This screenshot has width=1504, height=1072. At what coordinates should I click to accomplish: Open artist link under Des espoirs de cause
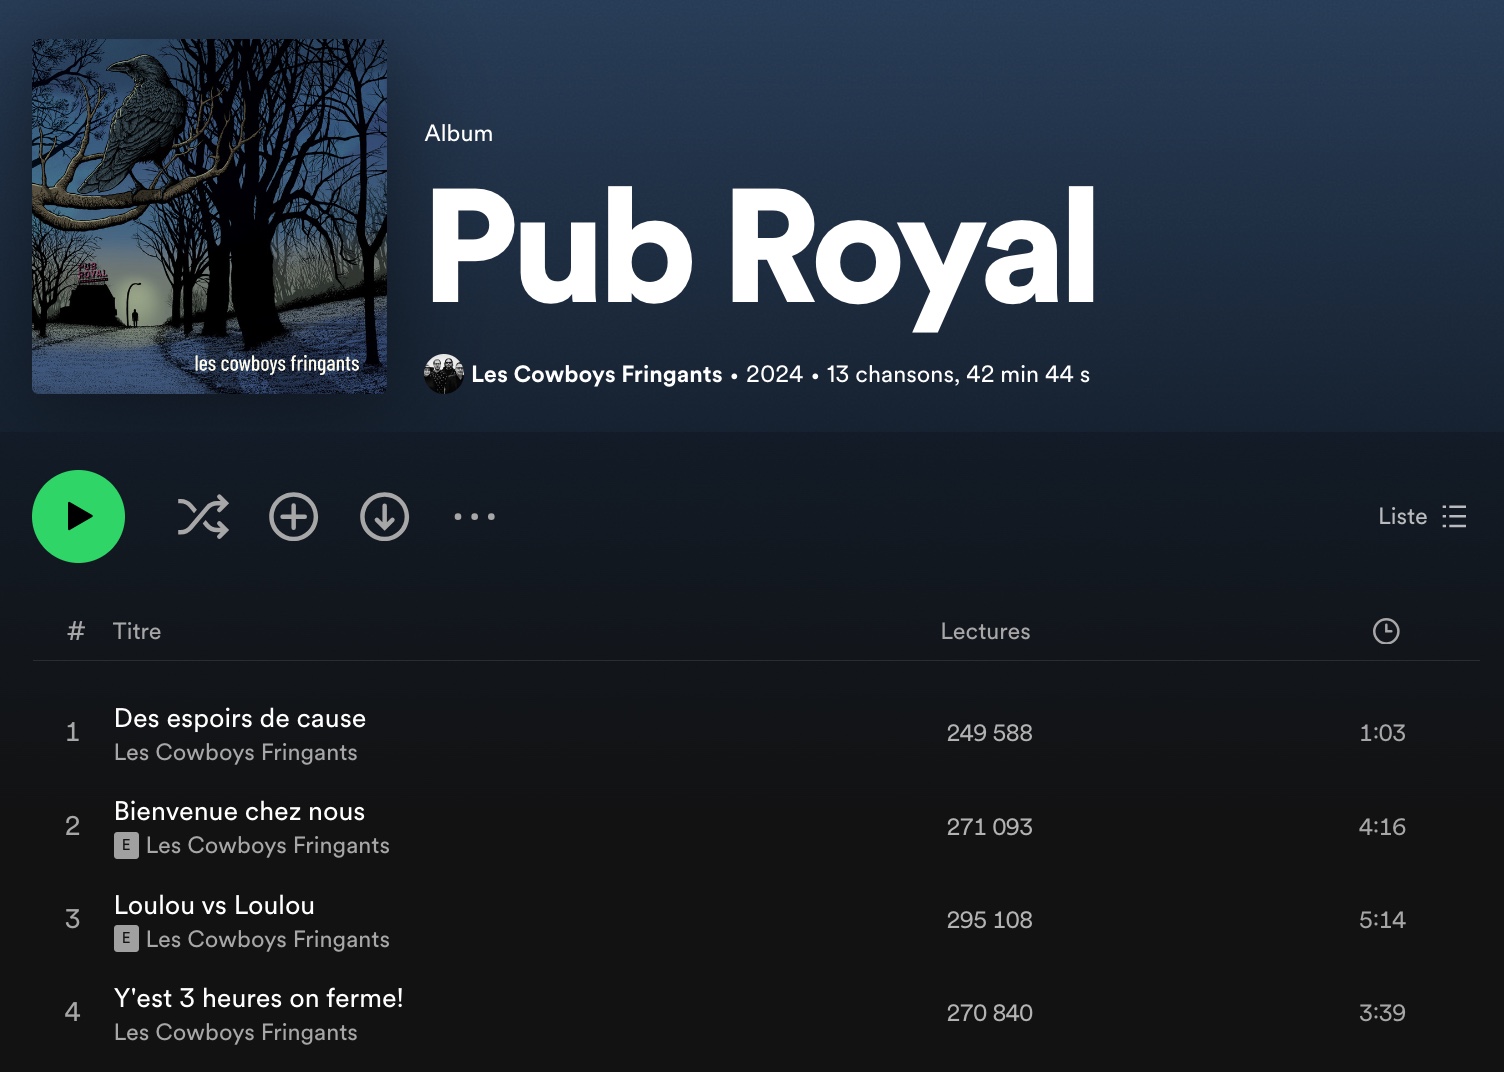(x=236, y=752)
